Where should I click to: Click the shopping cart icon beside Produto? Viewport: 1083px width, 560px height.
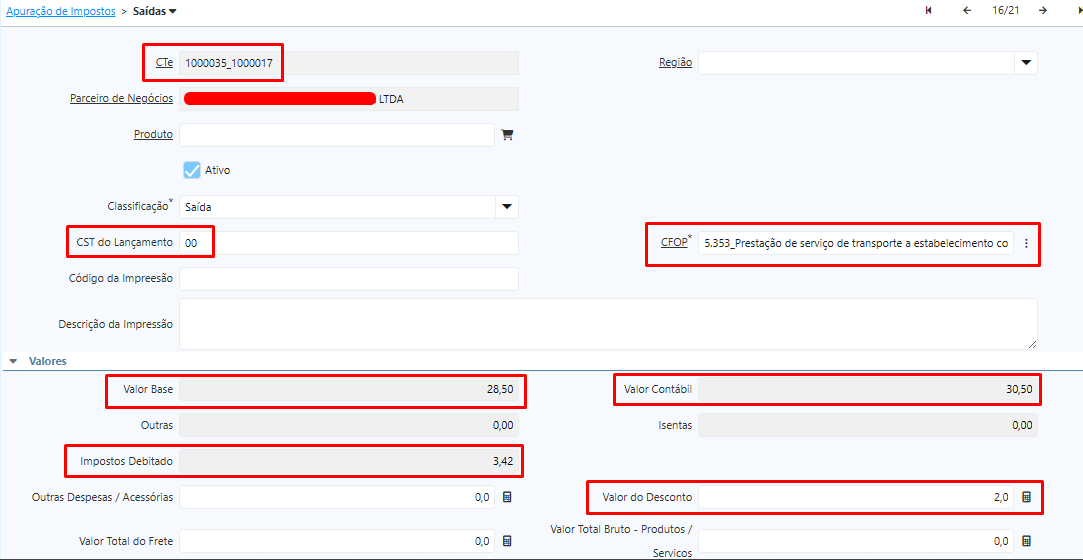[507, 135]
